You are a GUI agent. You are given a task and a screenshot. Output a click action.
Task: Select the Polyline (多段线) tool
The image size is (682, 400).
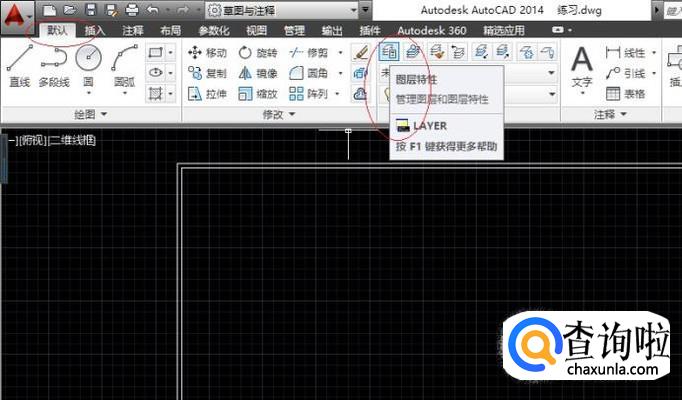[53, 66]
